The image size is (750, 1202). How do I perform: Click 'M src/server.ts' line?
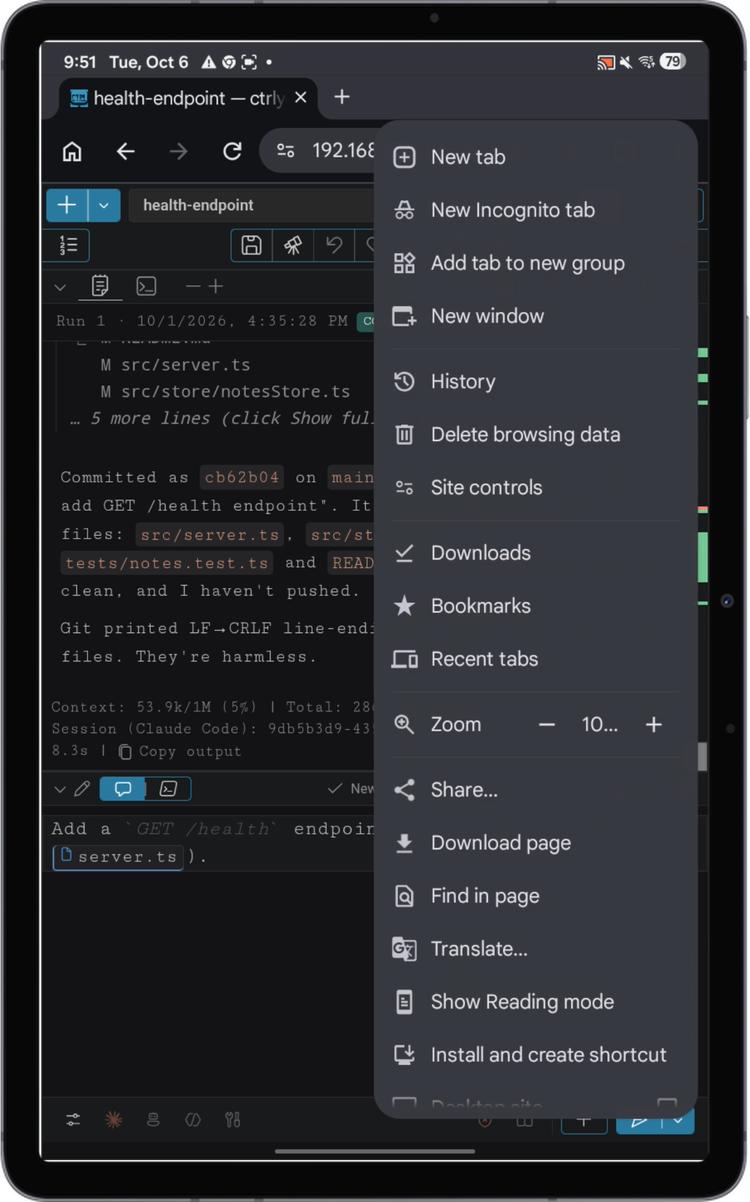tap(175, 365)
